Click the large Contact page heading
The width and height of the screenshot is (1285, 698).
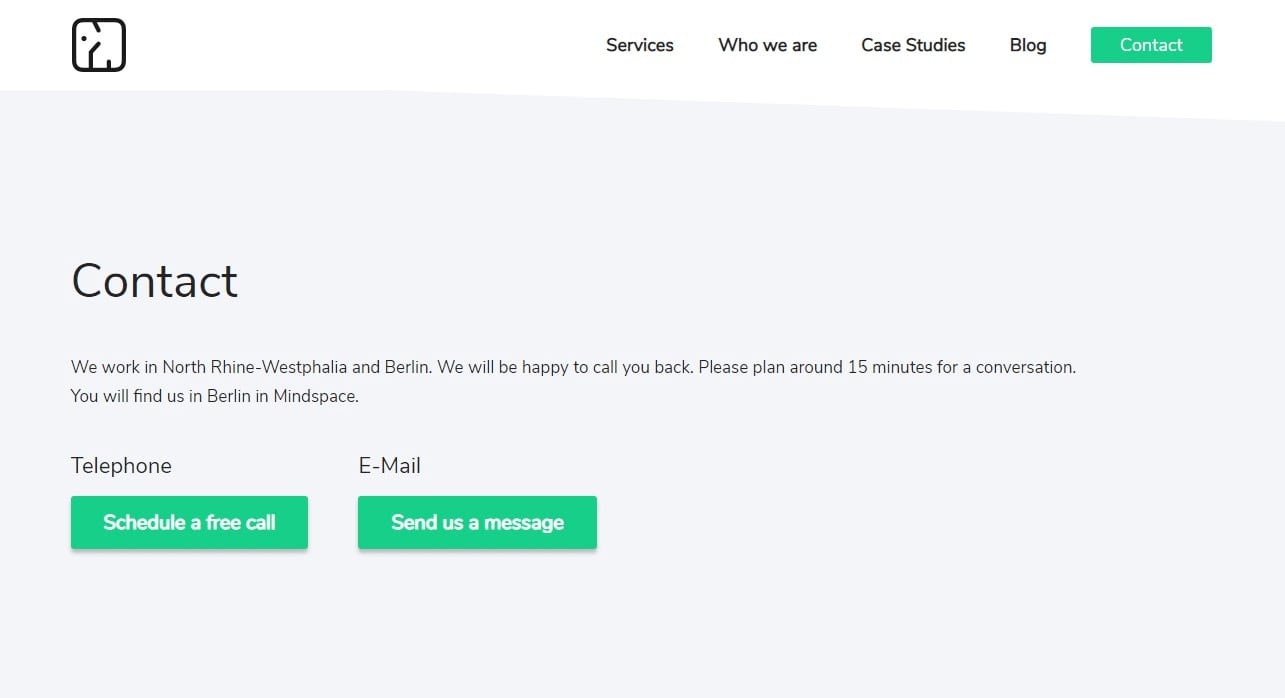point(154,281)
